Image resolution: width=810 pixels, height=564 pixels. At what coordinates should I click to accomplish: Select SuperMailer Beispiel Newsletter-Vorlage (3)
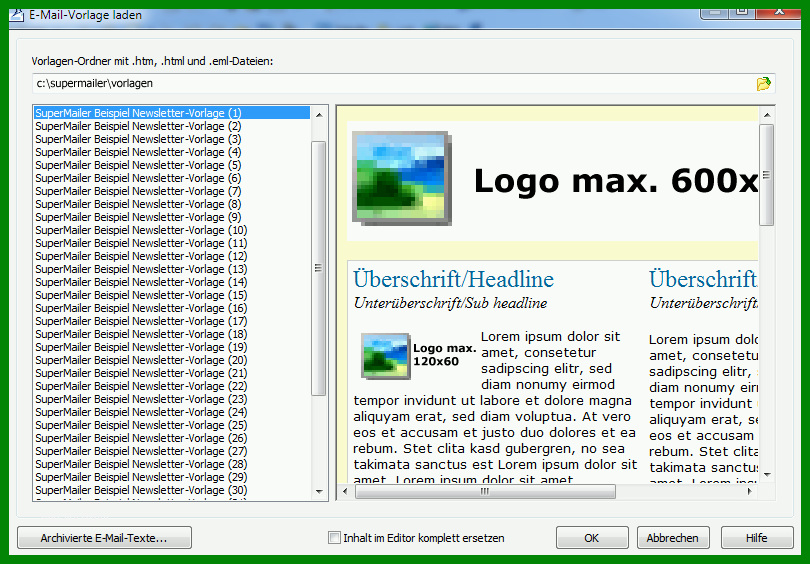click(172, 139)
